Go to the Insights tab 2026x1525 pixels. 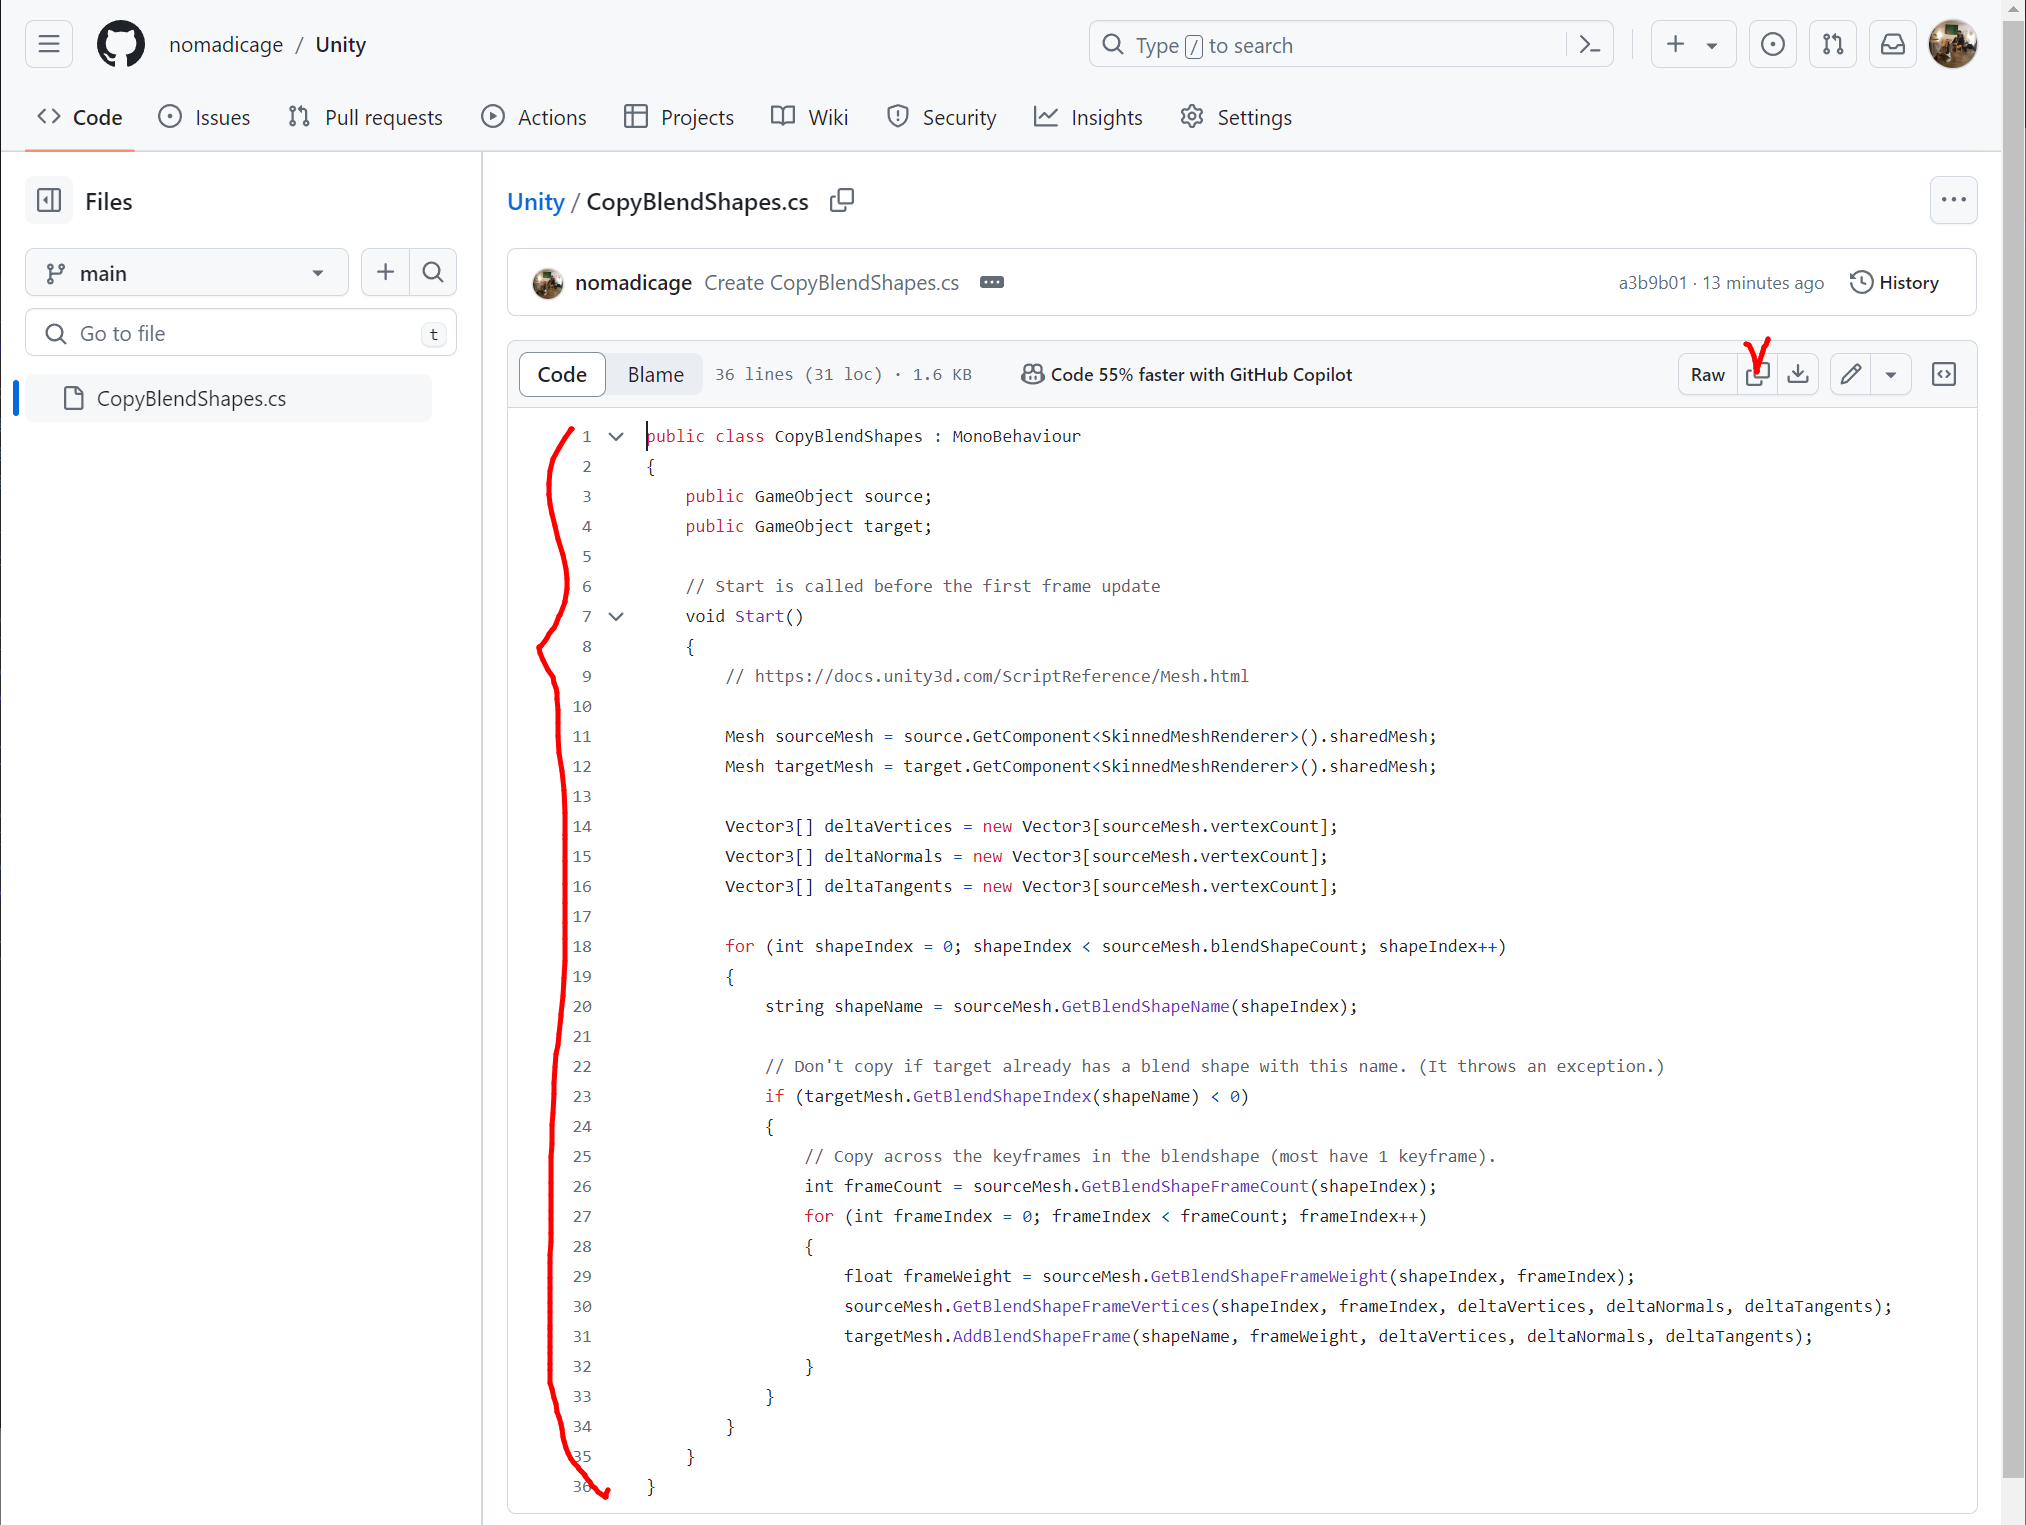point(1088,118)
